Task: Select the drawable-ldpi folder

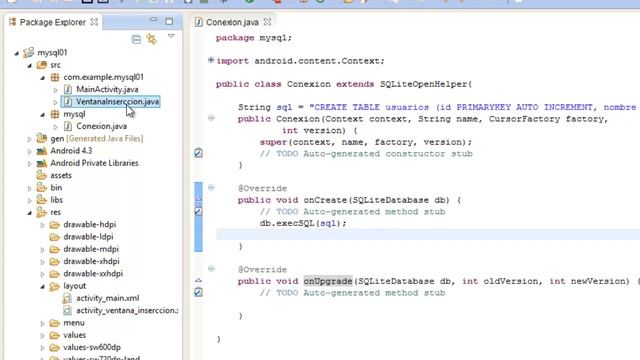Action: (x=88, y=236)
